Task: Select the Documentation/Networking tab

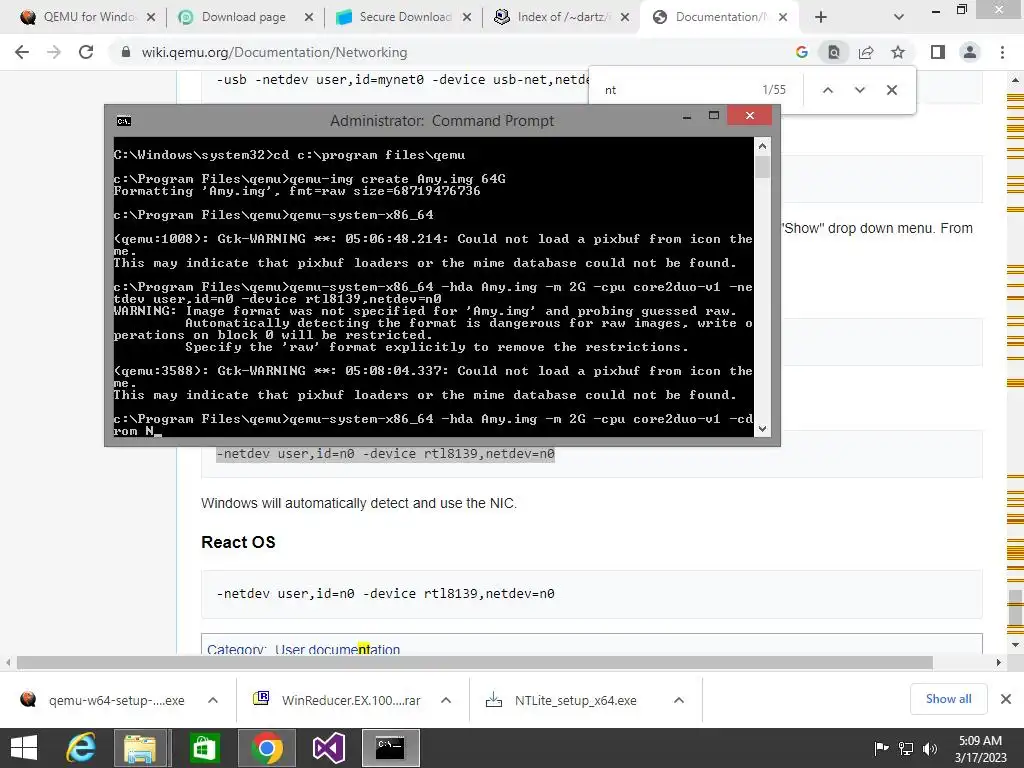Action: 718,17
